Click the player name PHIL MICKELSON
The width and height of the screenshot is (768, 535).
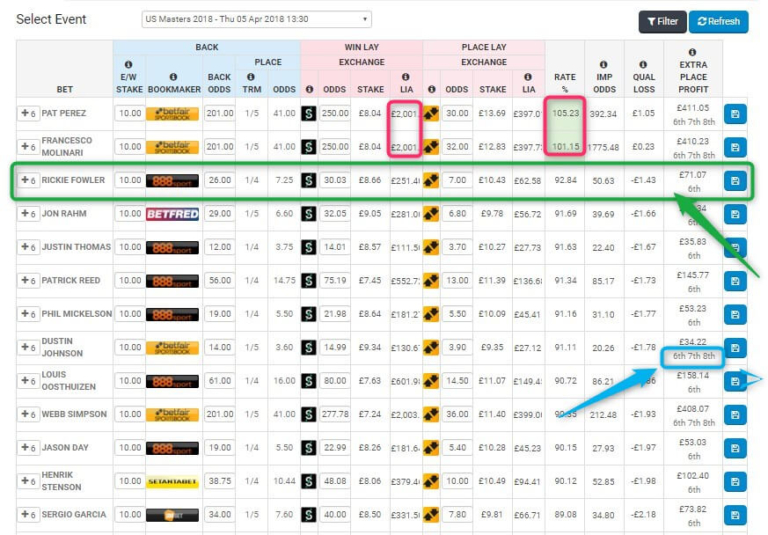(77, 314)
